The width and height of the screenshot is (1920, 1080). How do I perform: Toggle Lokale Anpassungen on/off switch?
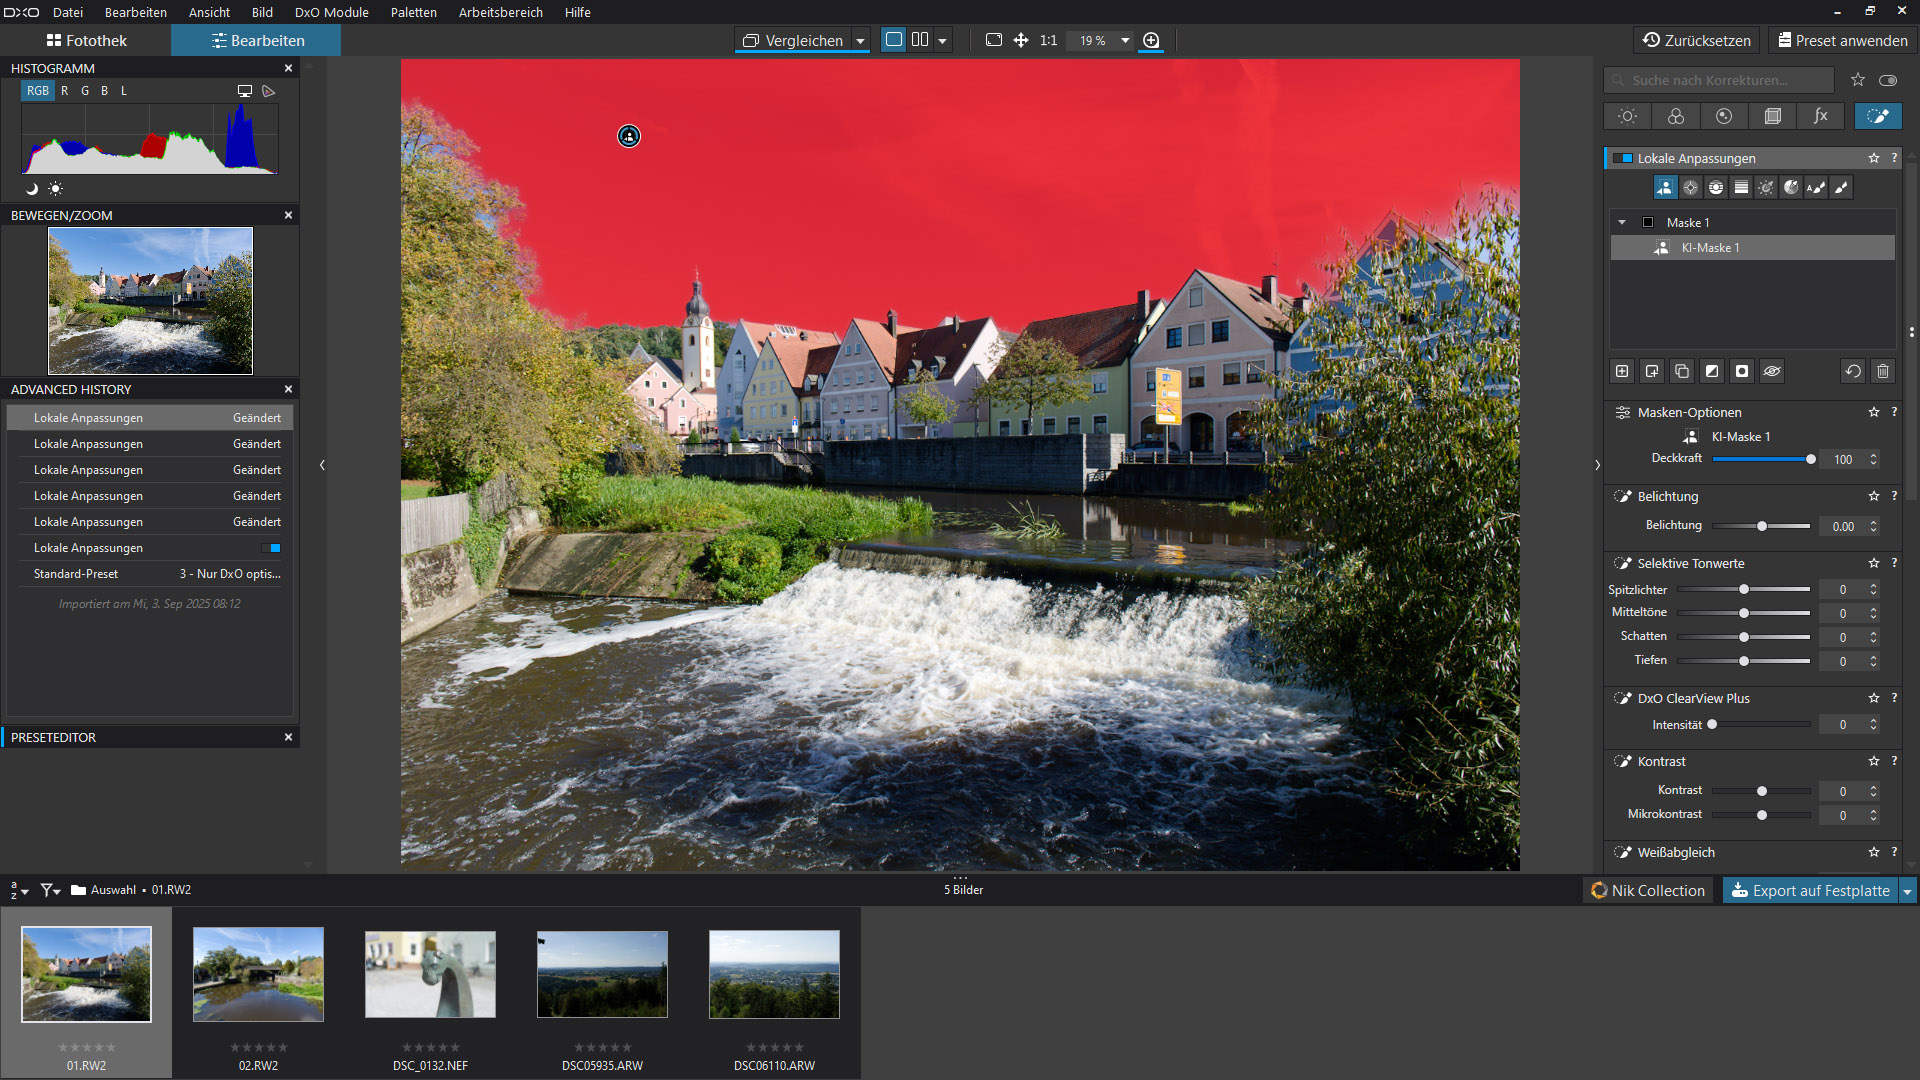(x=1622, y=158)
